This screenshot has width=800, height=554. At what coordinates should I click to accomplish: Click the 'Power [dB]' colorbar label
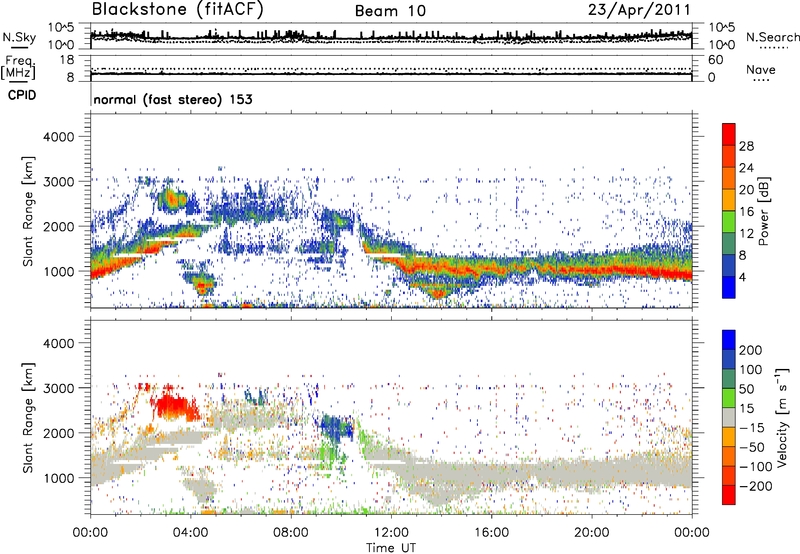point(763,211)
